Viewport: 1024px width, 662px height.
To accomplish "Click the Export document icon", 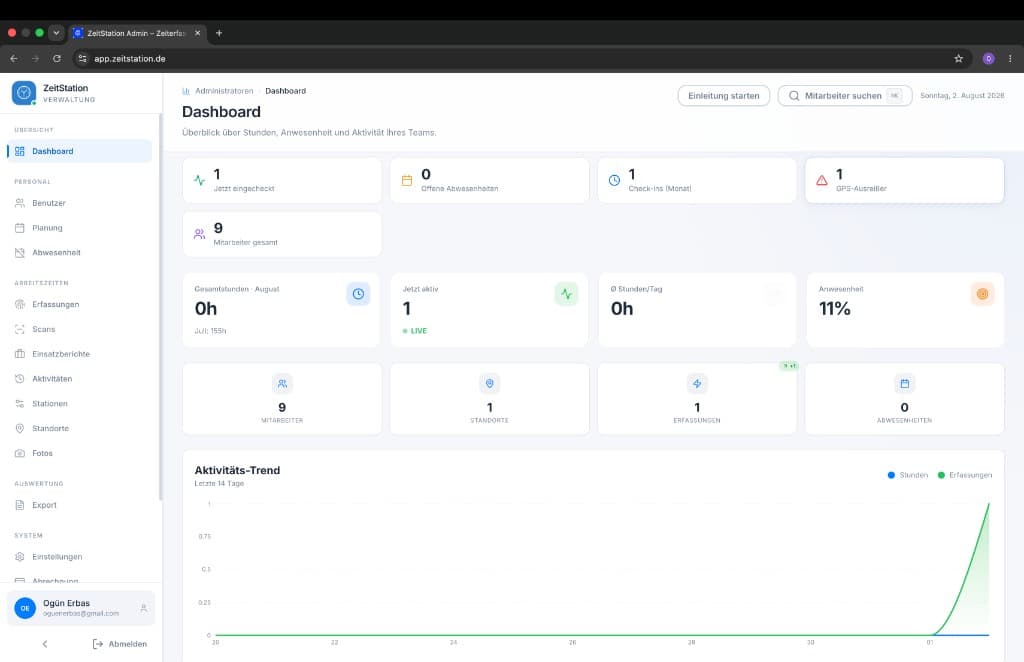I will pos(20,505).
